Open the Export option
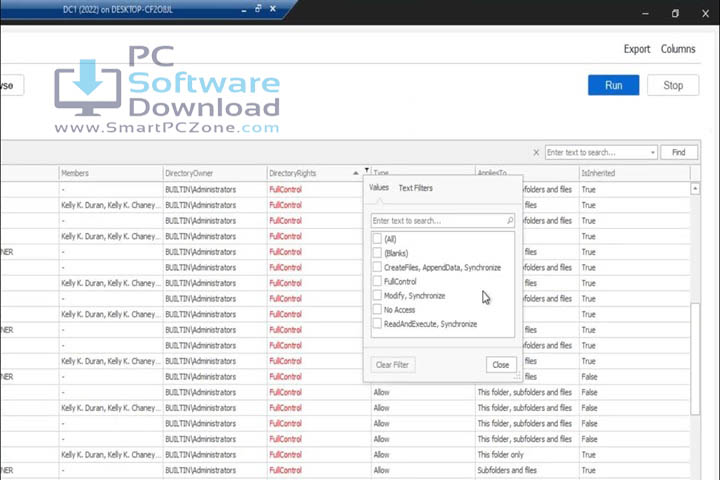This screenshot has height=480, width=720. click(636, 49)
